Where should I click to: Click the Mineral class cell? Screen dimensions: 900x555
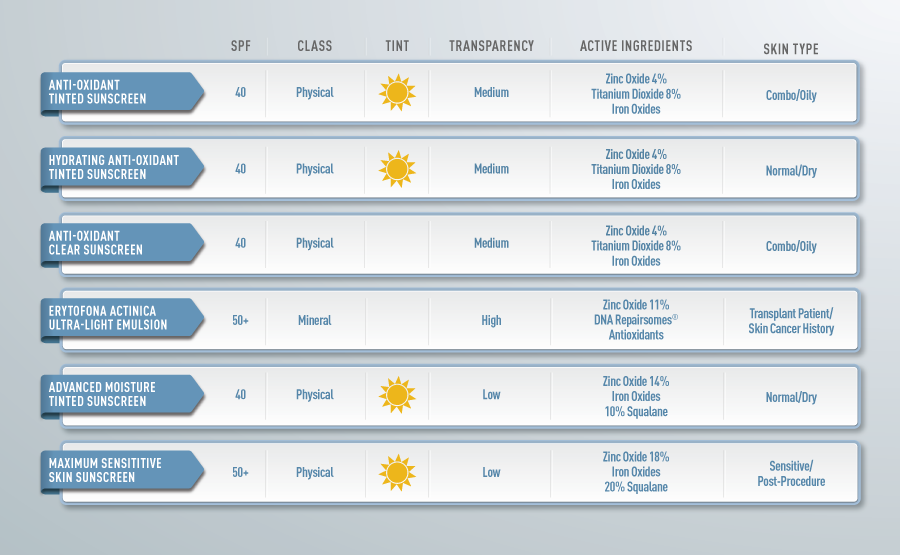[315, 320]
